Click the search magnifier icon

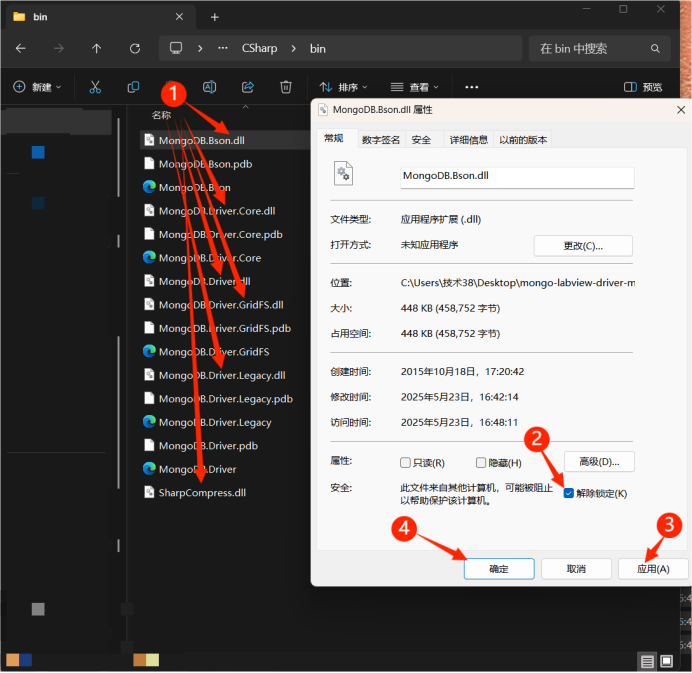(655, 49)
